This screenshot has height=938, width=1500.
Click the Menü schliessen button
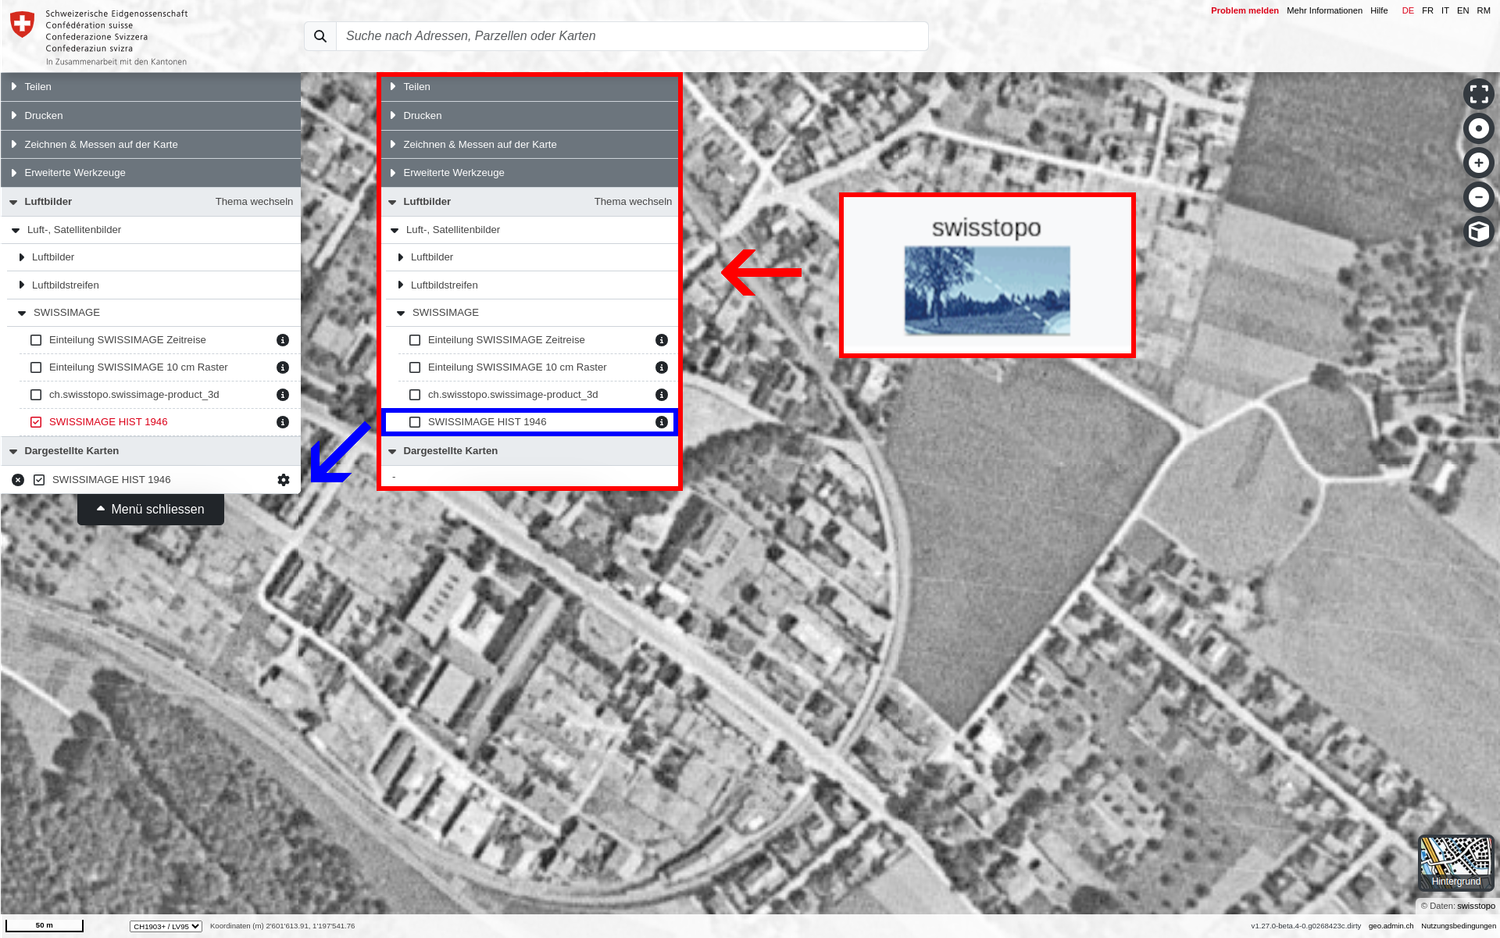coord(150,509)
